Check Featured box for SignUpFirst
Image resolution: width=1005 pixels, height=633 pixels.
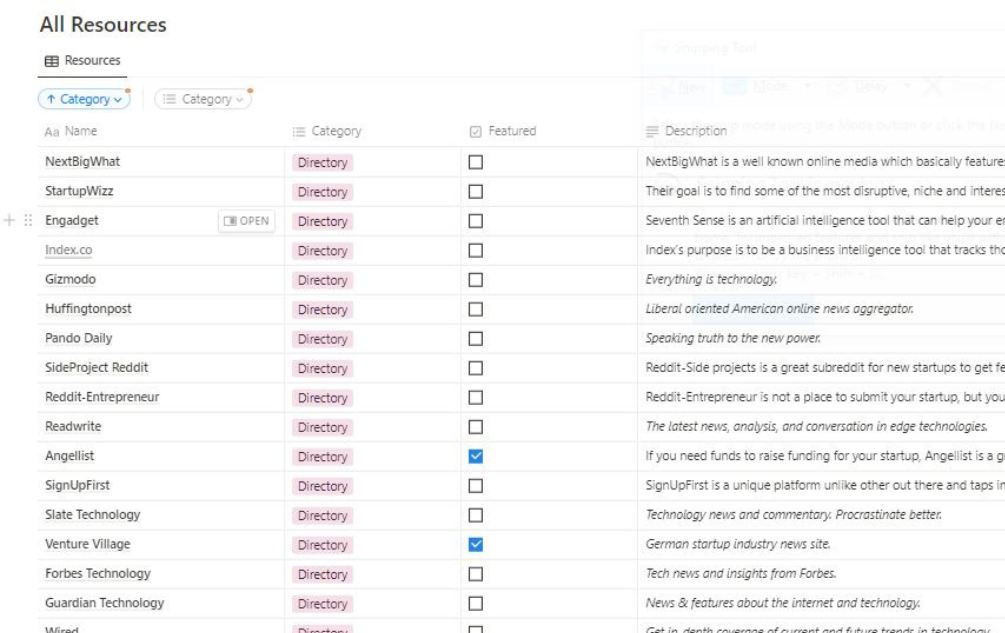(476, 486)
